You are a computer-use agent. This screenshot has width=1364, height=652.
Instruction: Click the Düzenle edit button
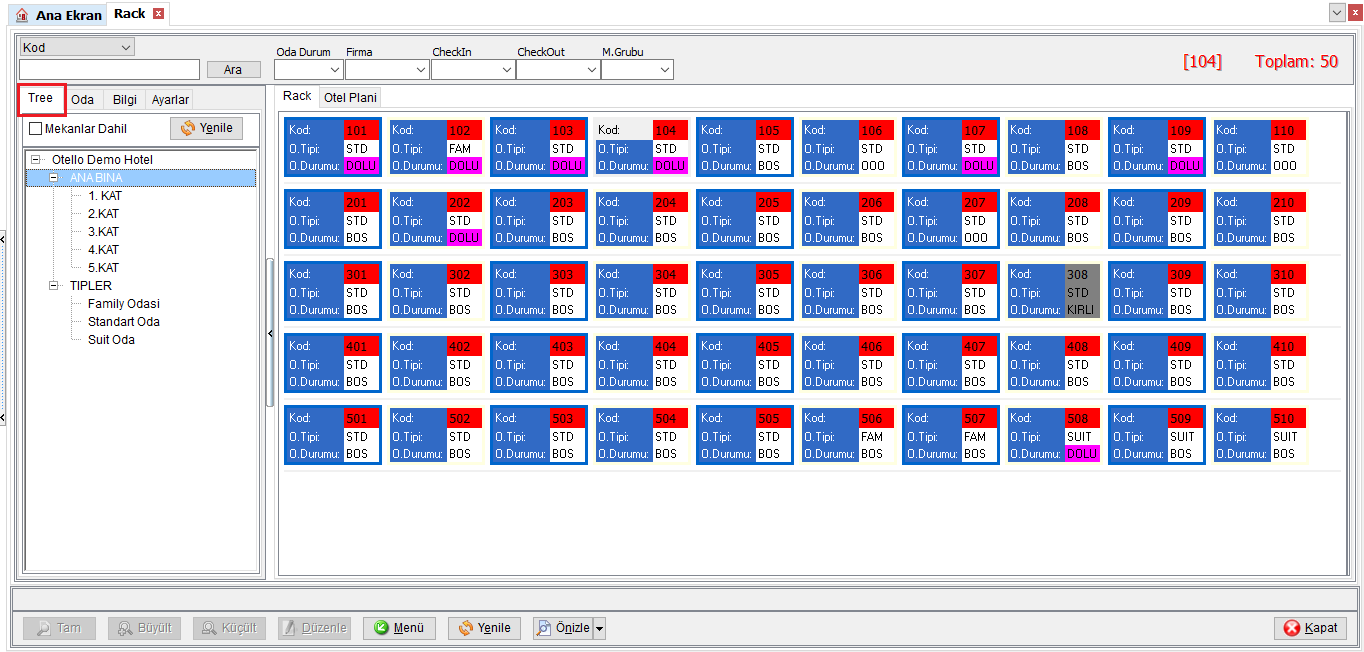[x=314, y=628]
